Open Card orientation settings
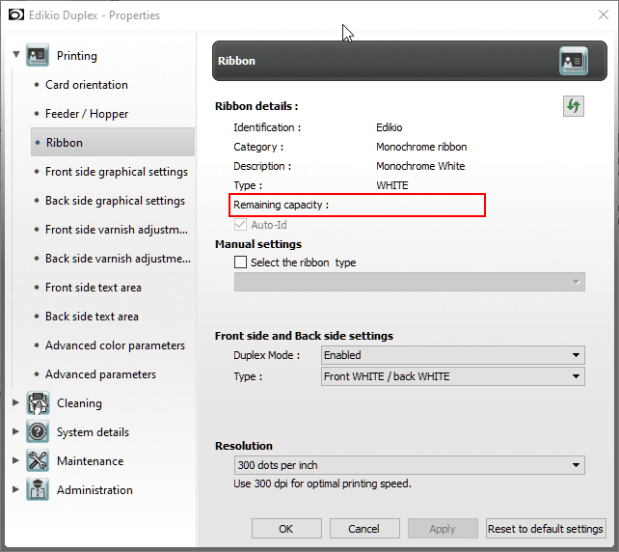Screen dimensions: 619x552 pos(86,84)
